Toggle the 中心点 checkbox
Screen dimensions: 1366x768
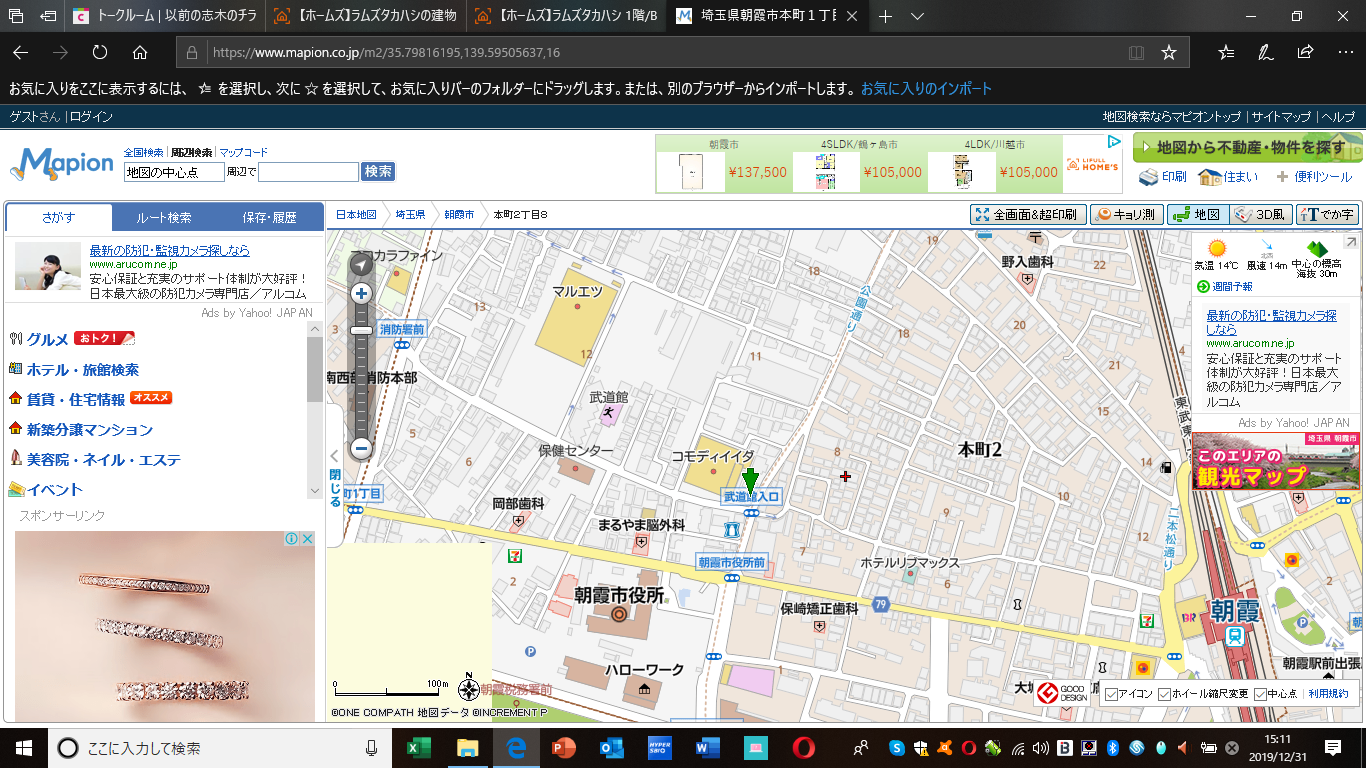(x=1260, y=694)
